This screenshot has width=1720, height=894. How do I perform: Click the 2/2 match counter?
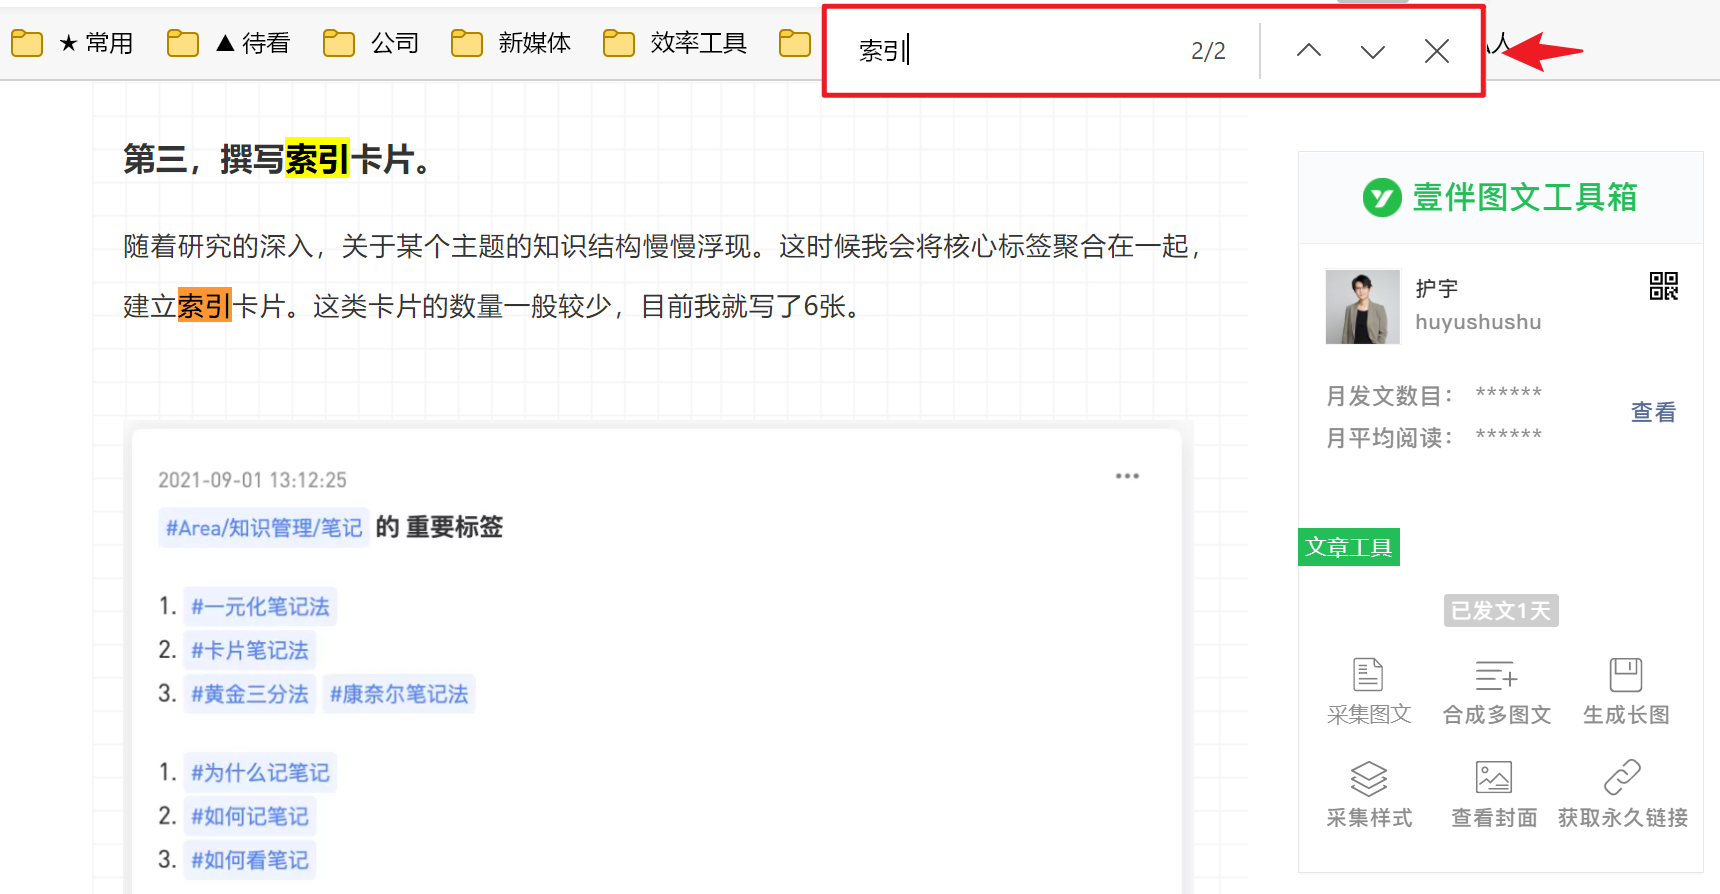[x=1208, y=51]
